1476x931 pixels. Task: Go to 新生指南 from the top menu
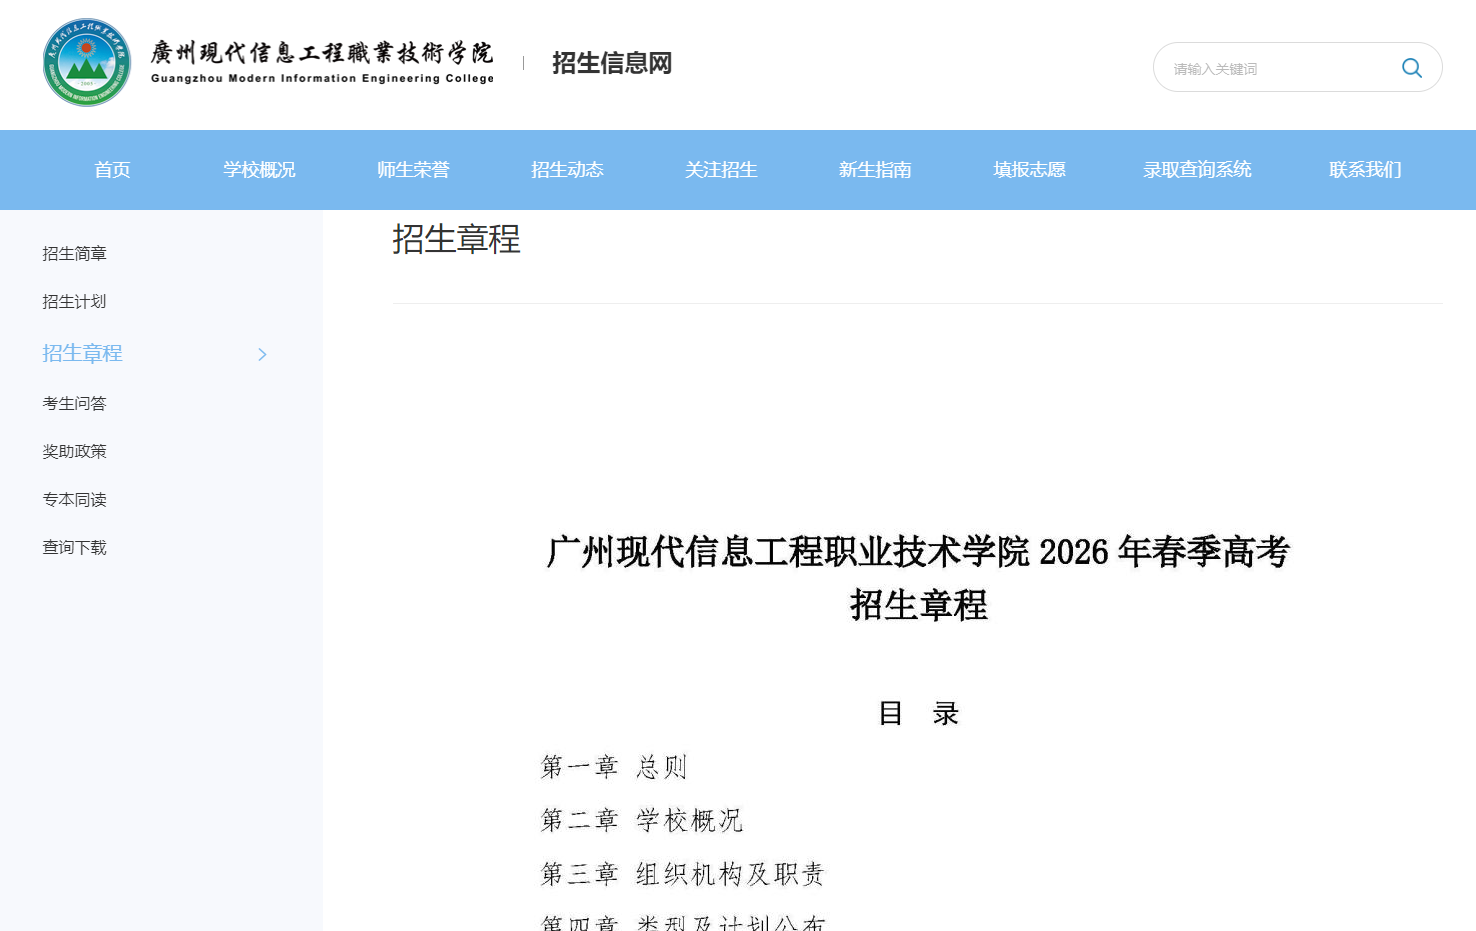pos(875,169)
